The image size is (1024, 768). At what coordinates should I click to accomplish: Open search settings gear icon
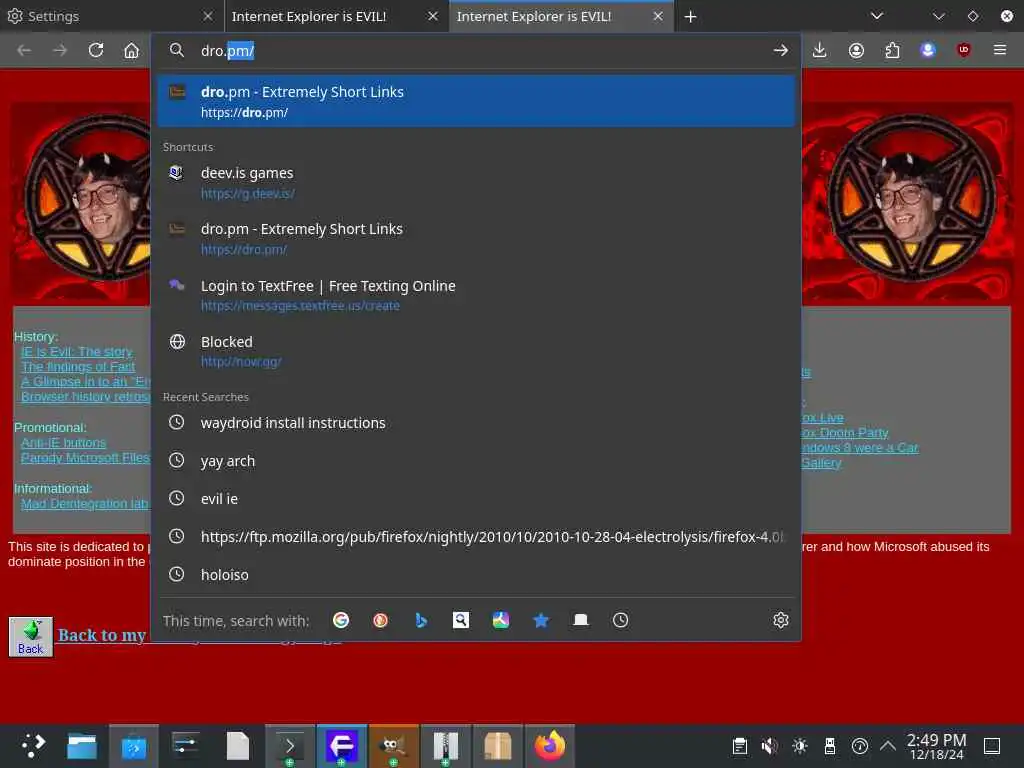point(781,620)
